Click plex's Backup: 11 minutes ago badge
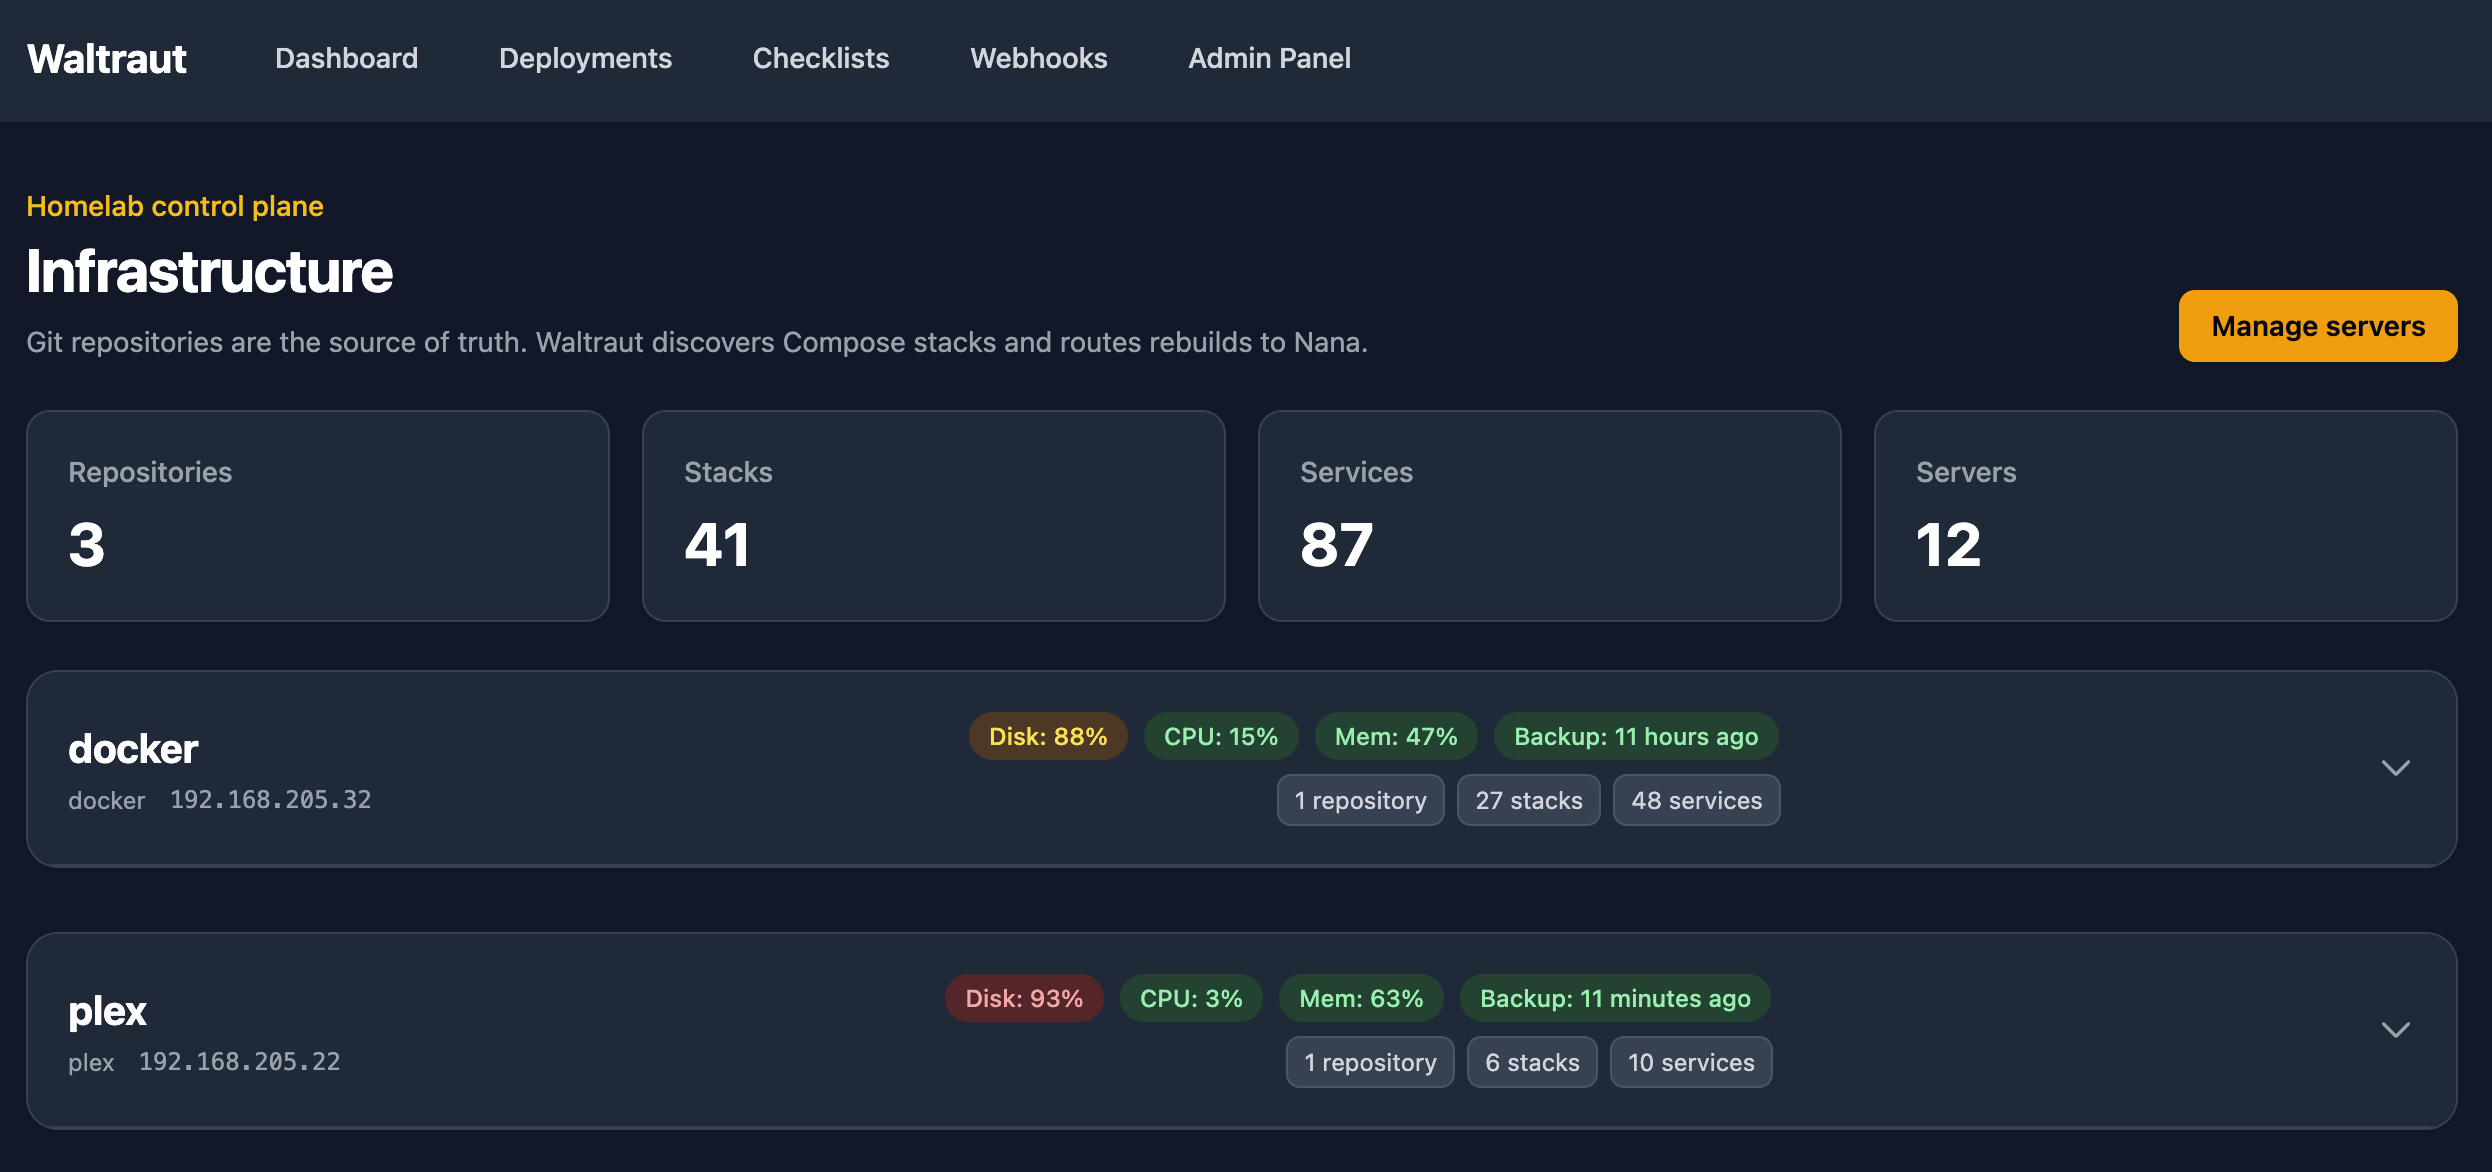The image size is (2492, 1172). [x=1614, y=998]
